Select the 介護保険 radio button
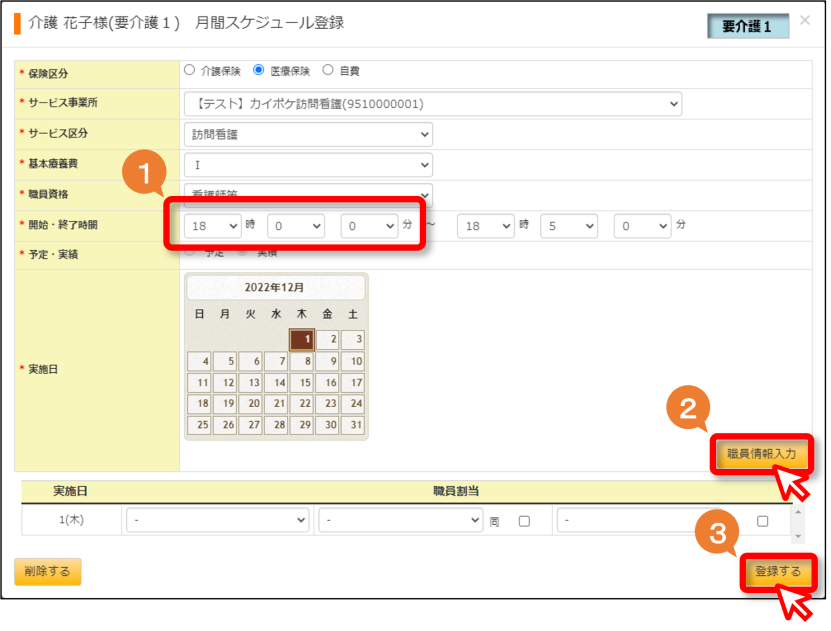This screenshot has width=831, height=631. click(190, 70)
